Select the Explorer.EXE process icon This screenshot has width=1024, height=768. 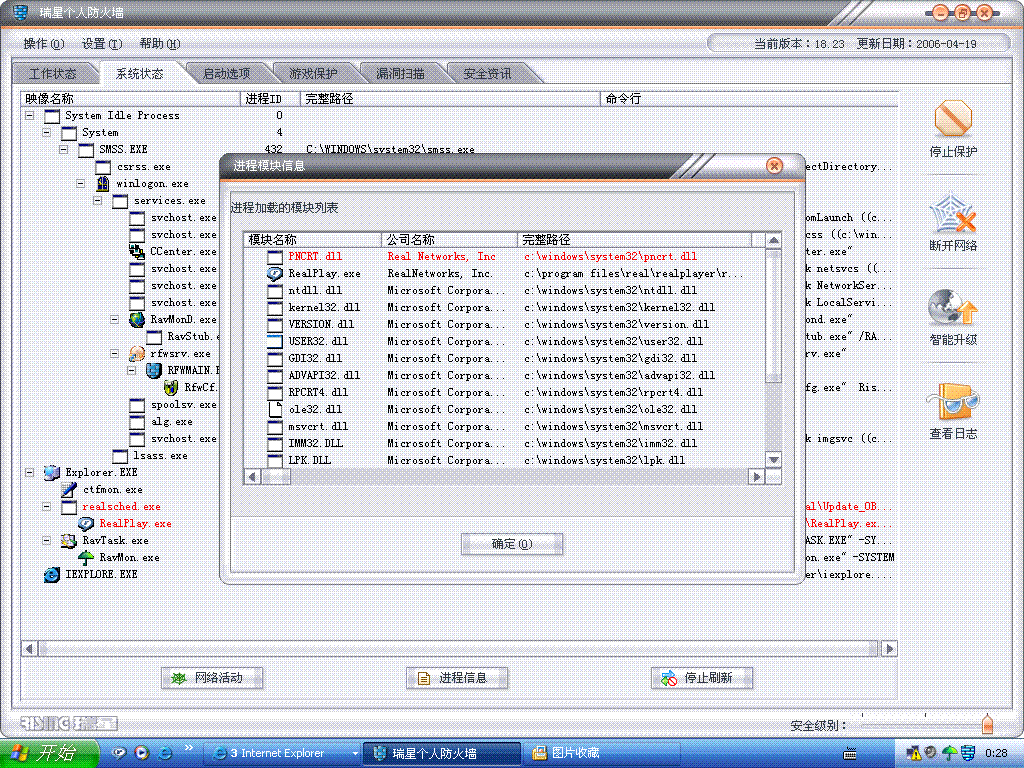click(52, 472)
